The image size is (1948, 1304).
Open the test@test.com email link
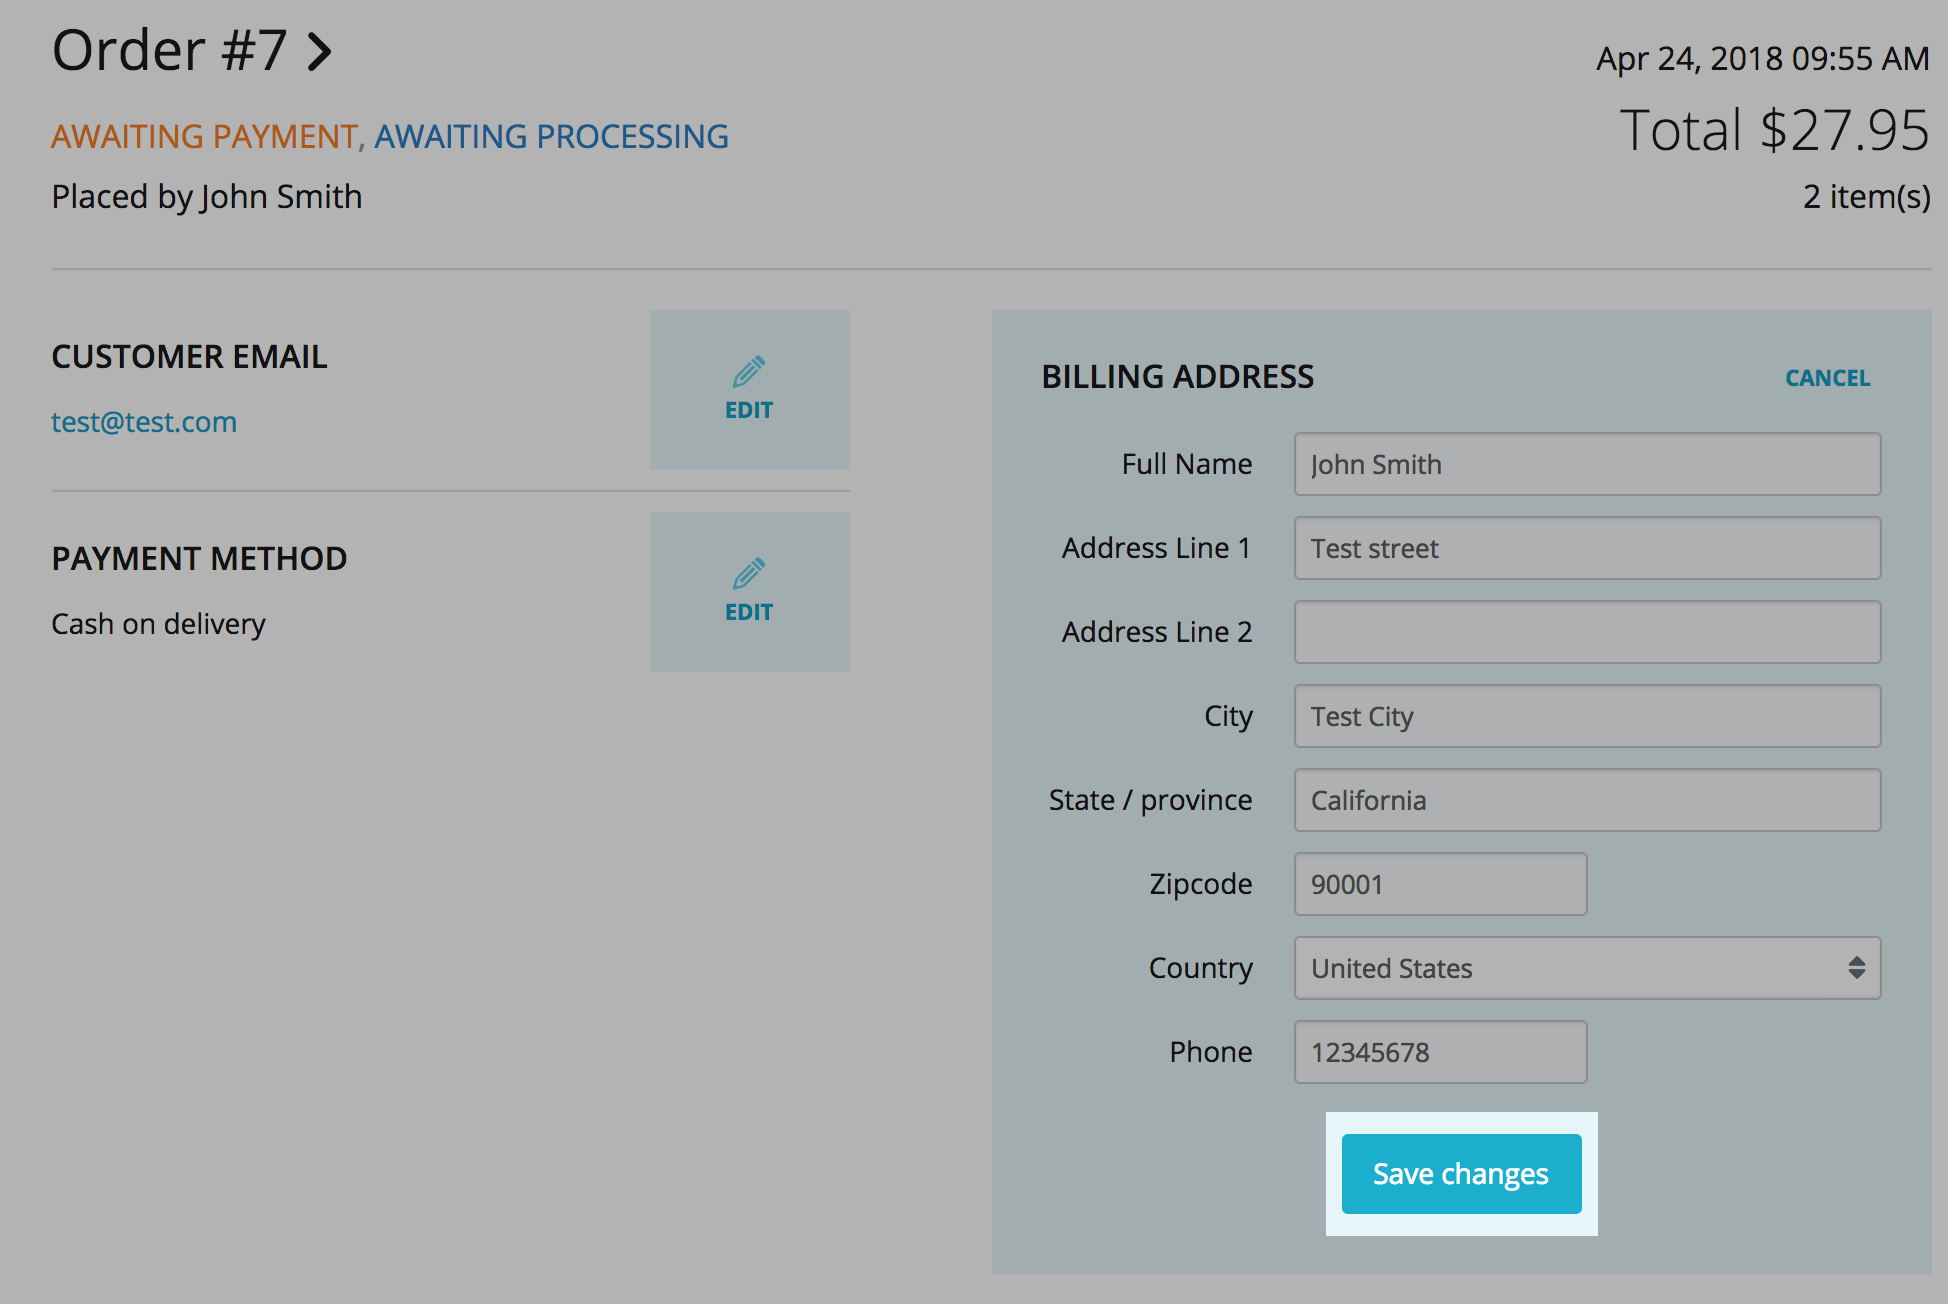(144, 422)
